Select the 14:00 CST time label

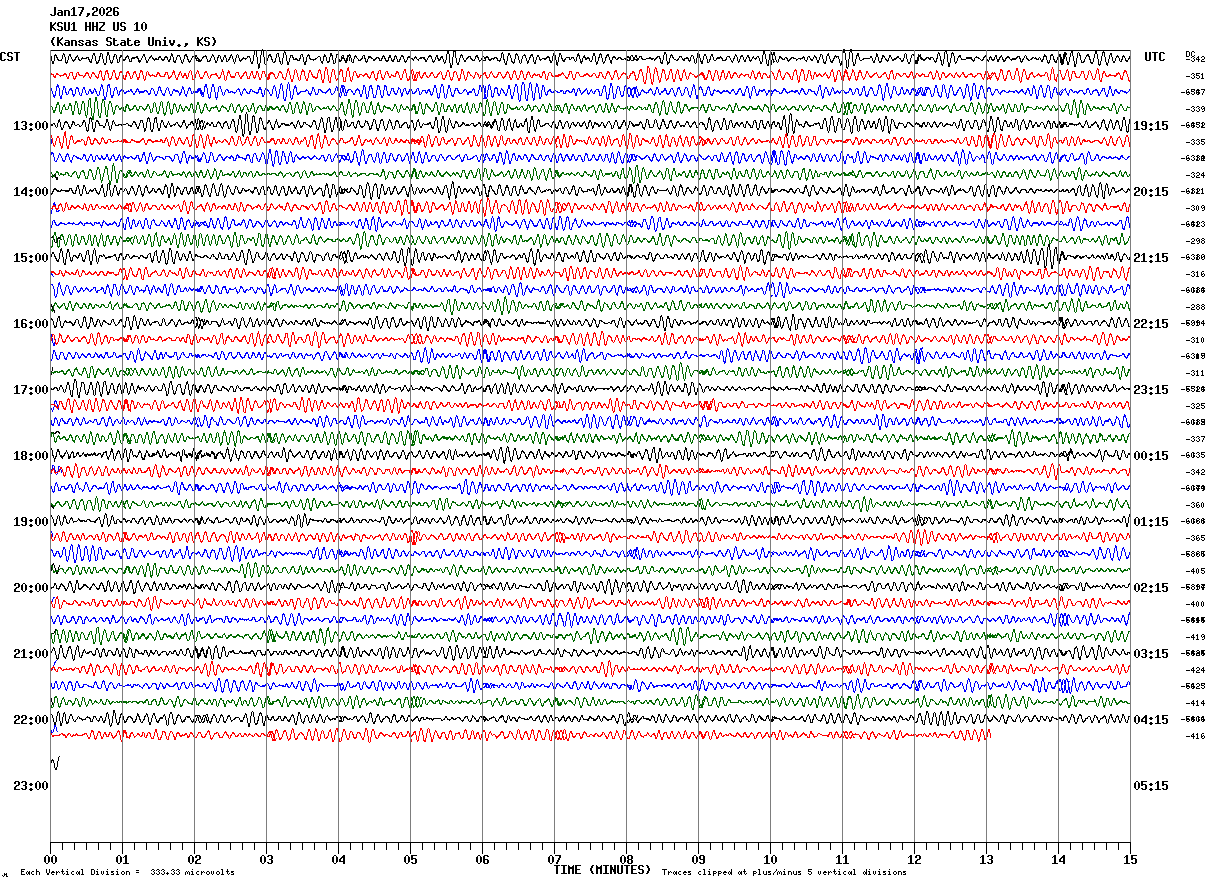pos(31,192)
